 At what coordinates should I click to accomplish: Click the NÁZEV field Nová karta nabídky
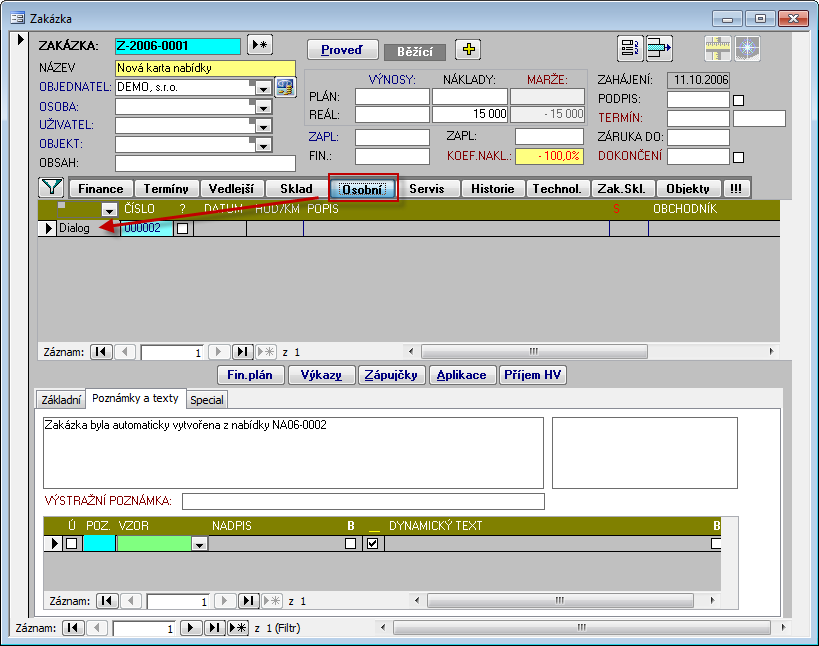coord(205,68)
